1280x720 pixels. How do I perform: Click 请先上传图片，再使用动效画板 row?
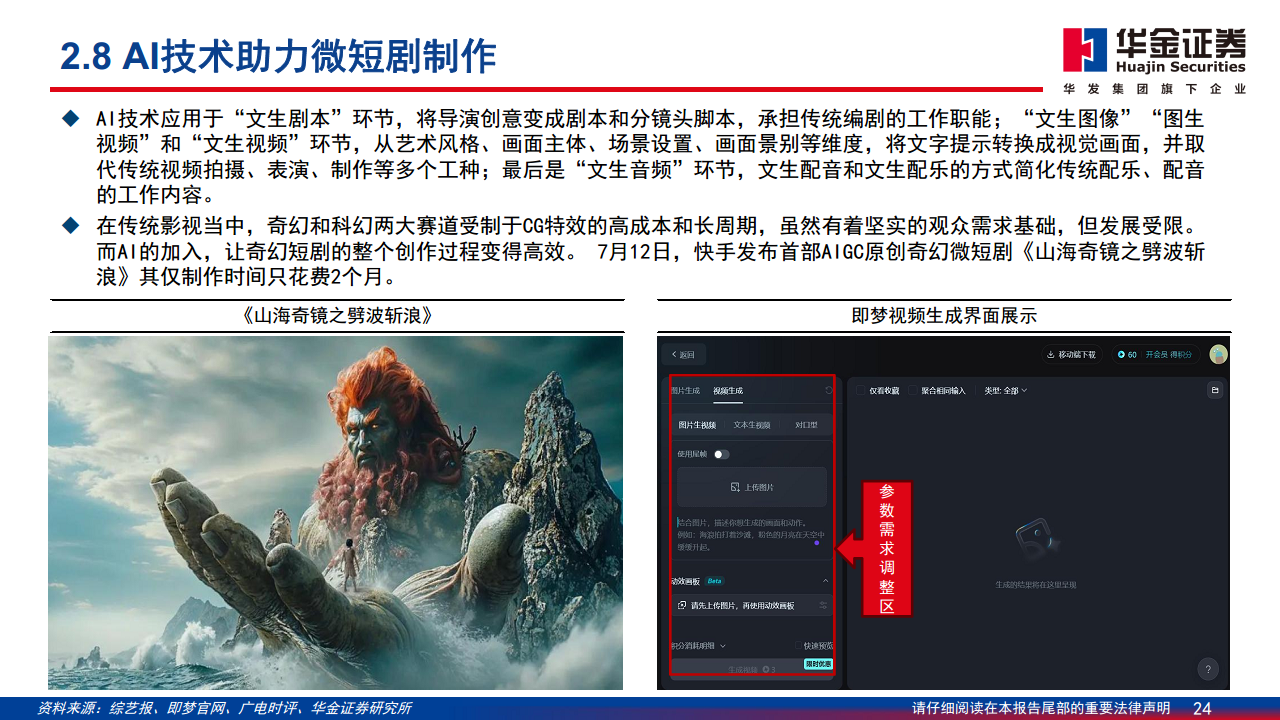click(x=752, y=606)
